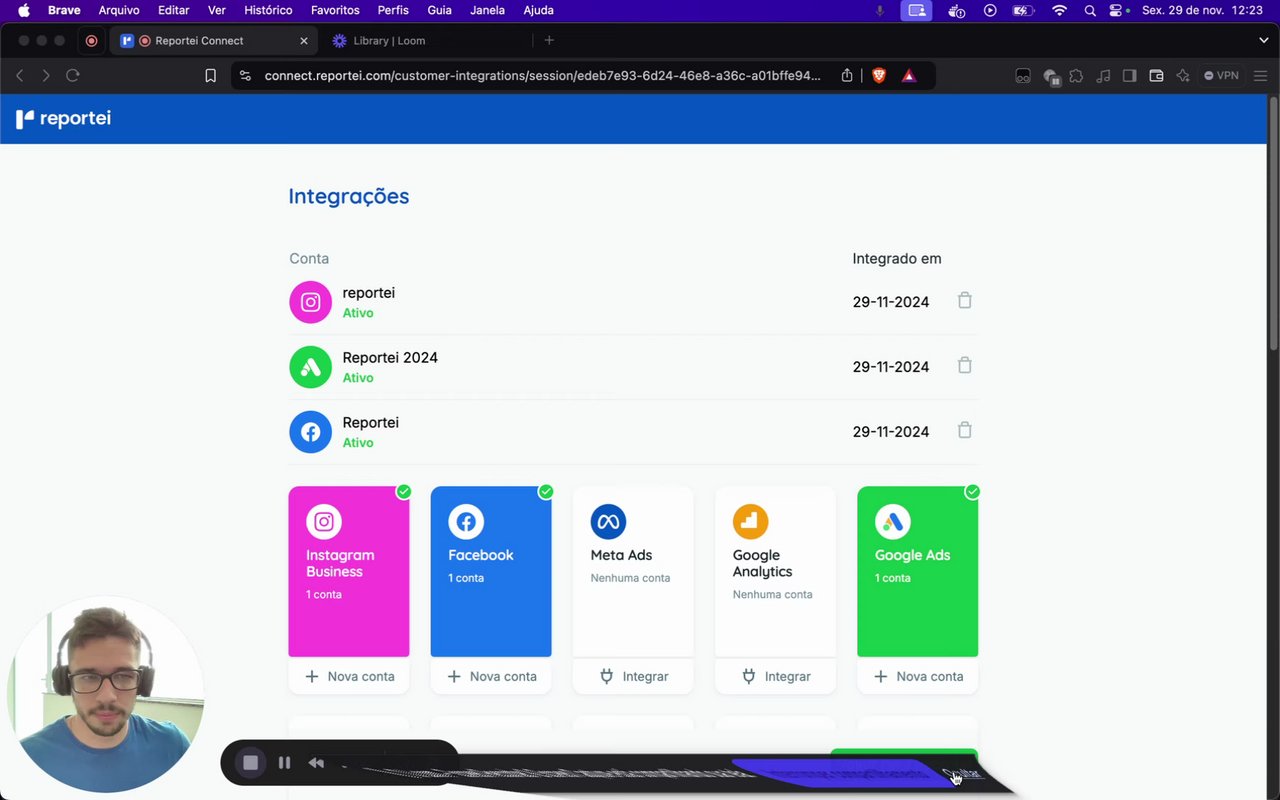Click the Integrações heading
This screenshot has height=800, width=1280.
349,196
